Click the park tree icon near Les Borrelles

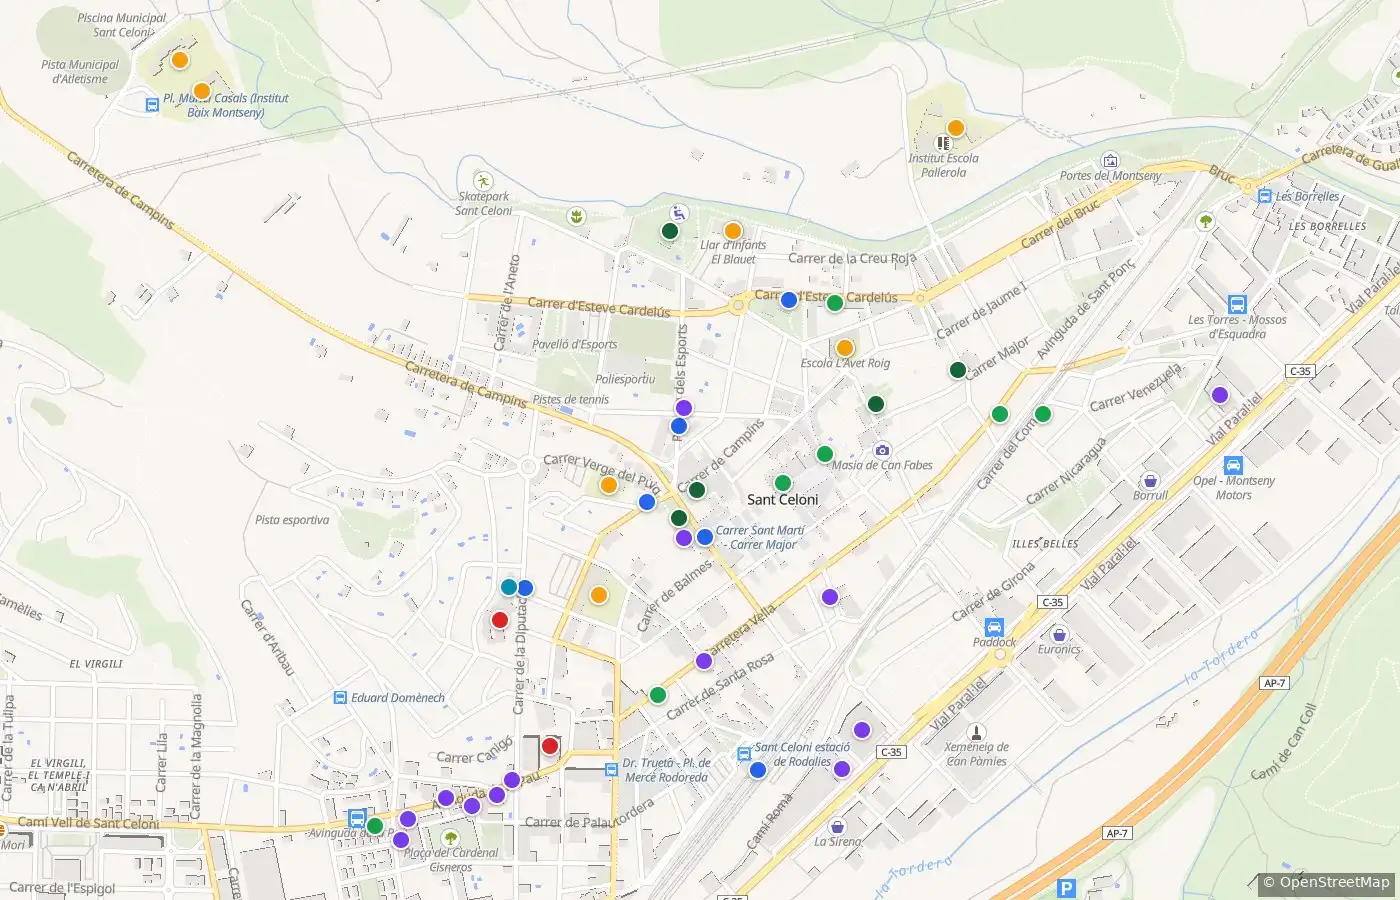pos(1205,221)
